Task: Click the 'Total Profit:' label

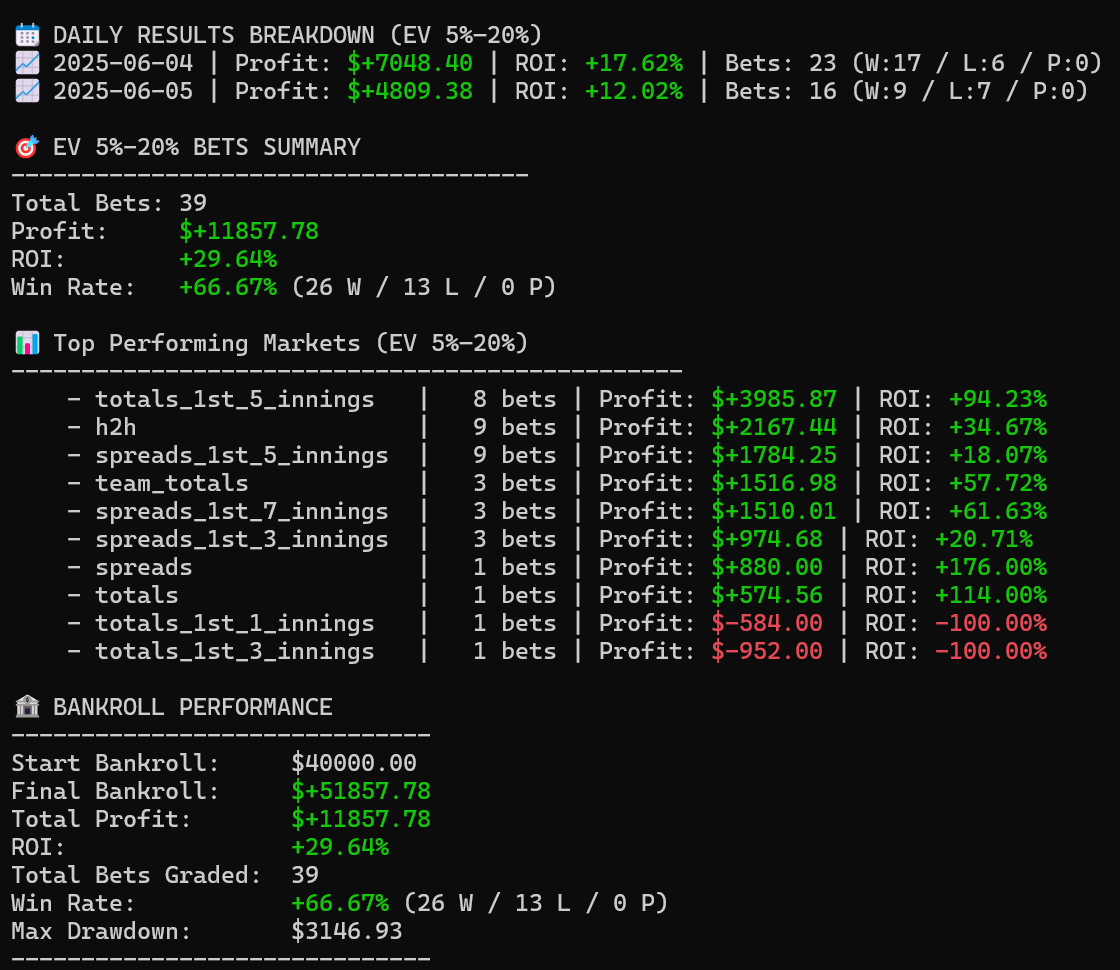Action: (x=102, y=819)
